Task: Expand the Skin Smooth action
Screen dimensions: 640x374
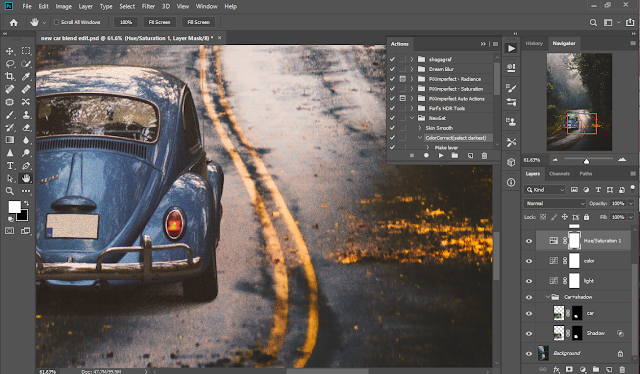Action: 420,128
